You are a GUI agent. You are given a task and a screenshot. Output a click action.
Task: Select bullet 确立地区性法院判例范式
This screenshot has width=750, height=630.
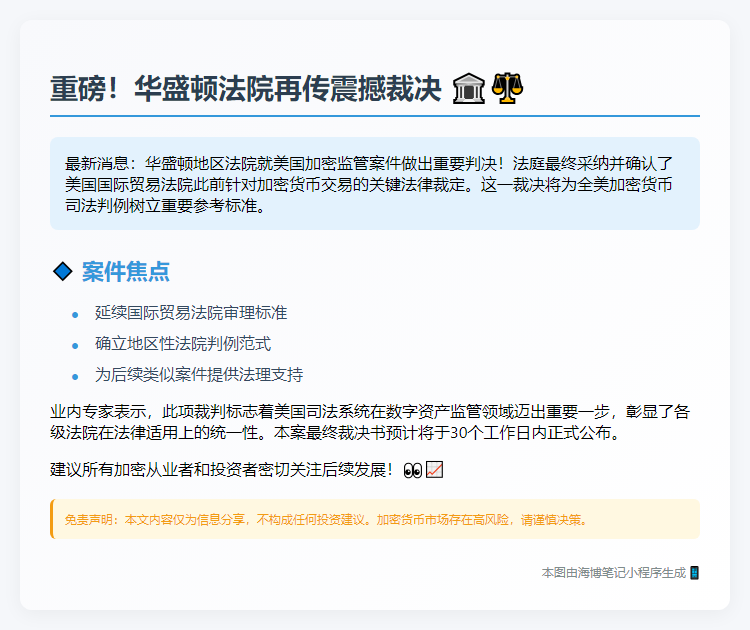click(x=183, y=344)
